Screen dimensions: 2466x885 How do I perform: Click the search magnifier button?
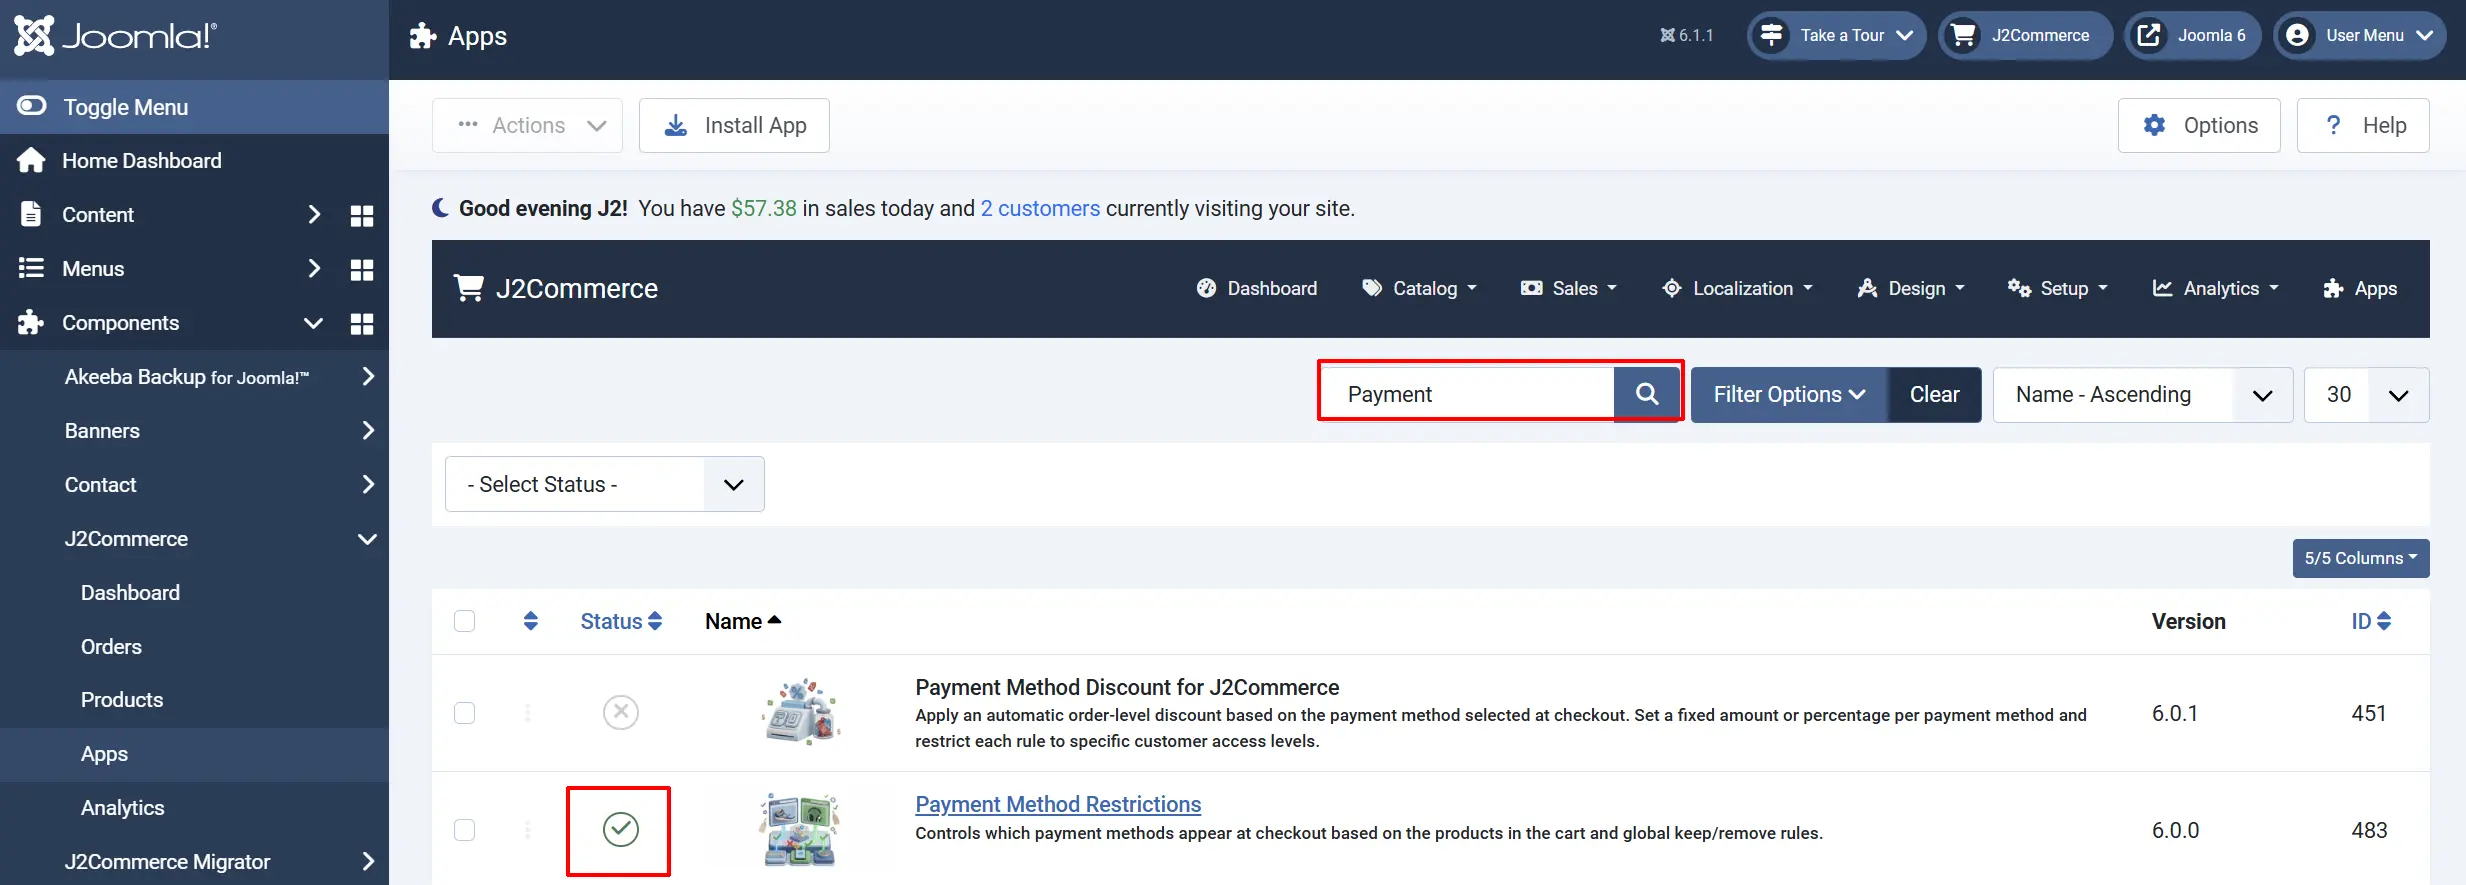1647,394
